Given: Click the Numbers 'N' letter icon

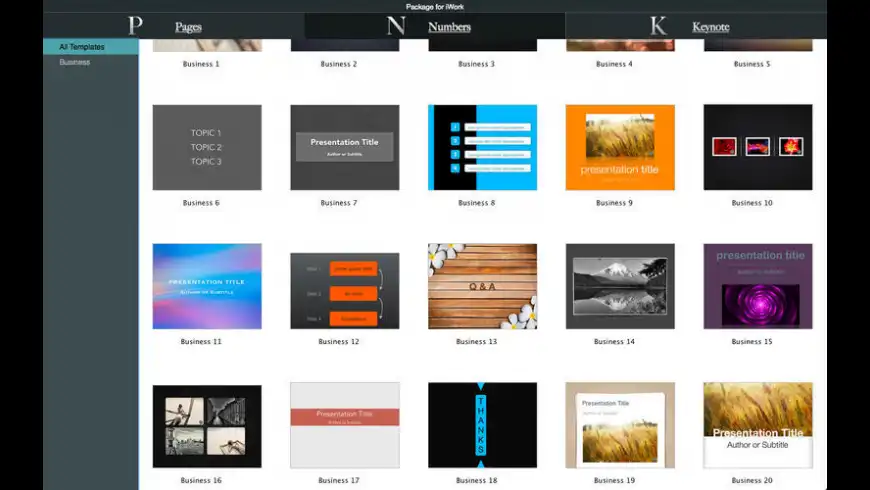Looking at the screenshot, I should pos(396,26).
